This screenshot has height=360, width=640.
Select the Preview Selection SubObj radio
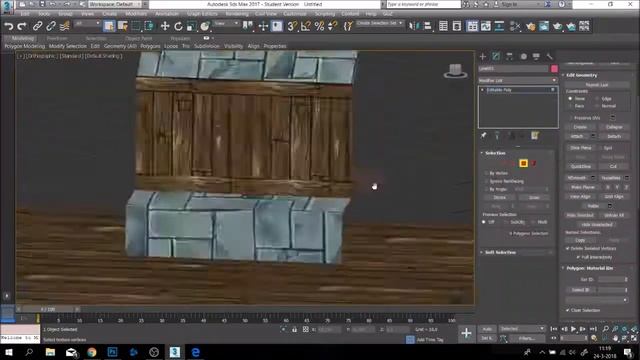point(506,222)
